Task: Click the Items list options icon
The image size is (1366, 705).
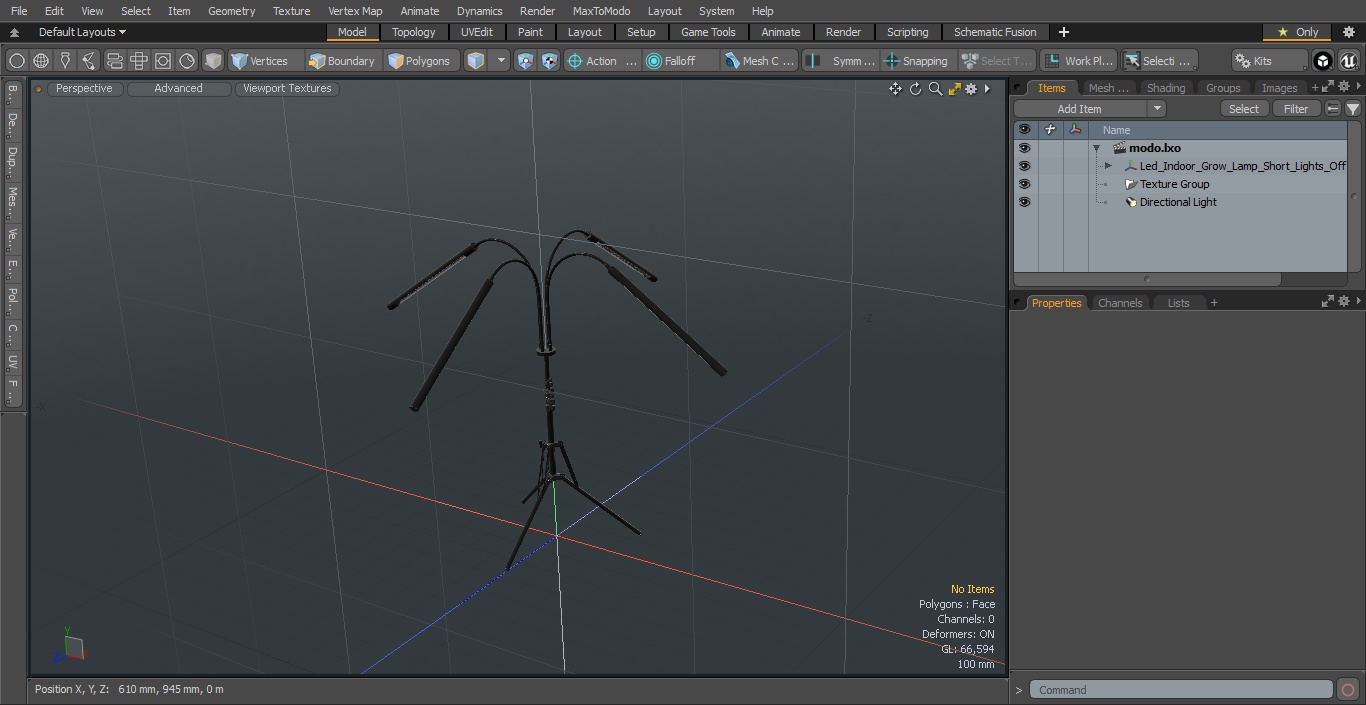Action: click(1333, 109)
